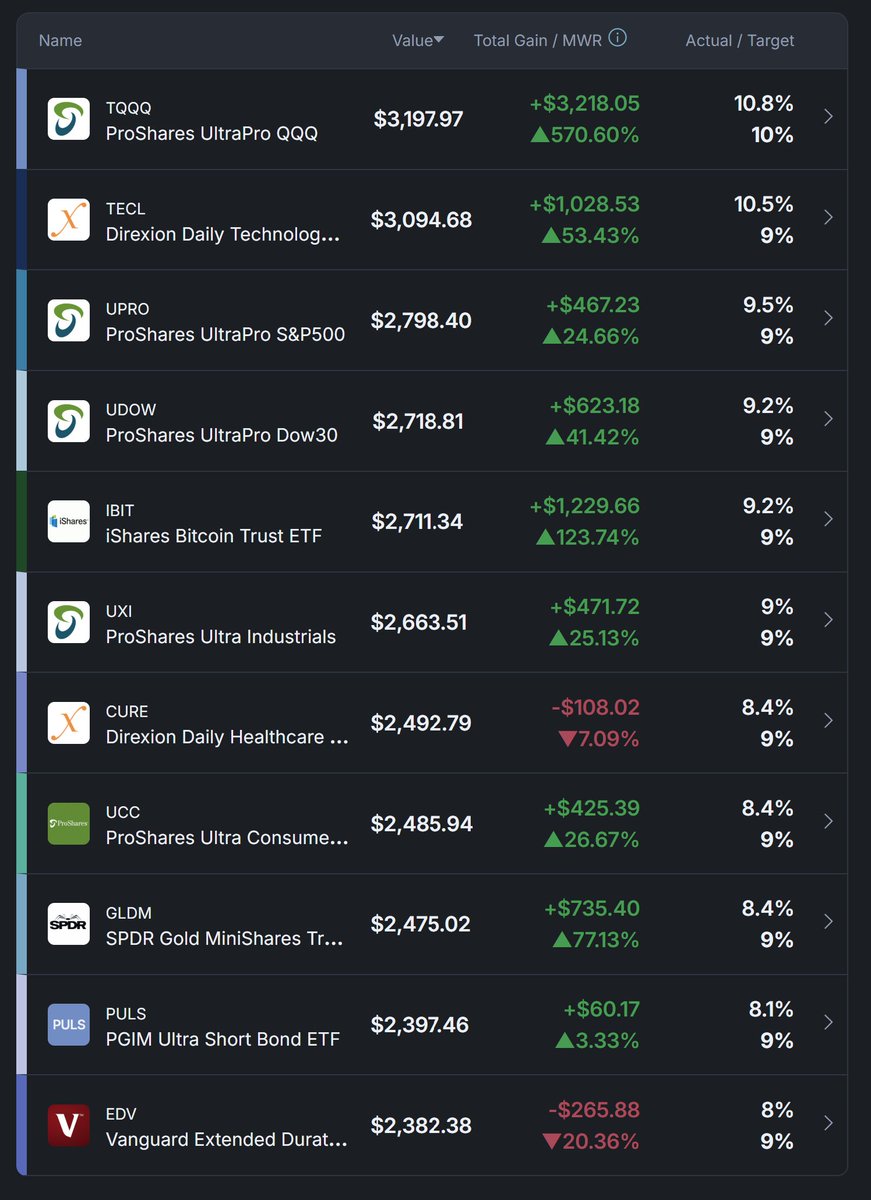Screen dimensions: 871x1200
Task: Click the UPRO ProShares logo icon
Action: click(69, 320)
